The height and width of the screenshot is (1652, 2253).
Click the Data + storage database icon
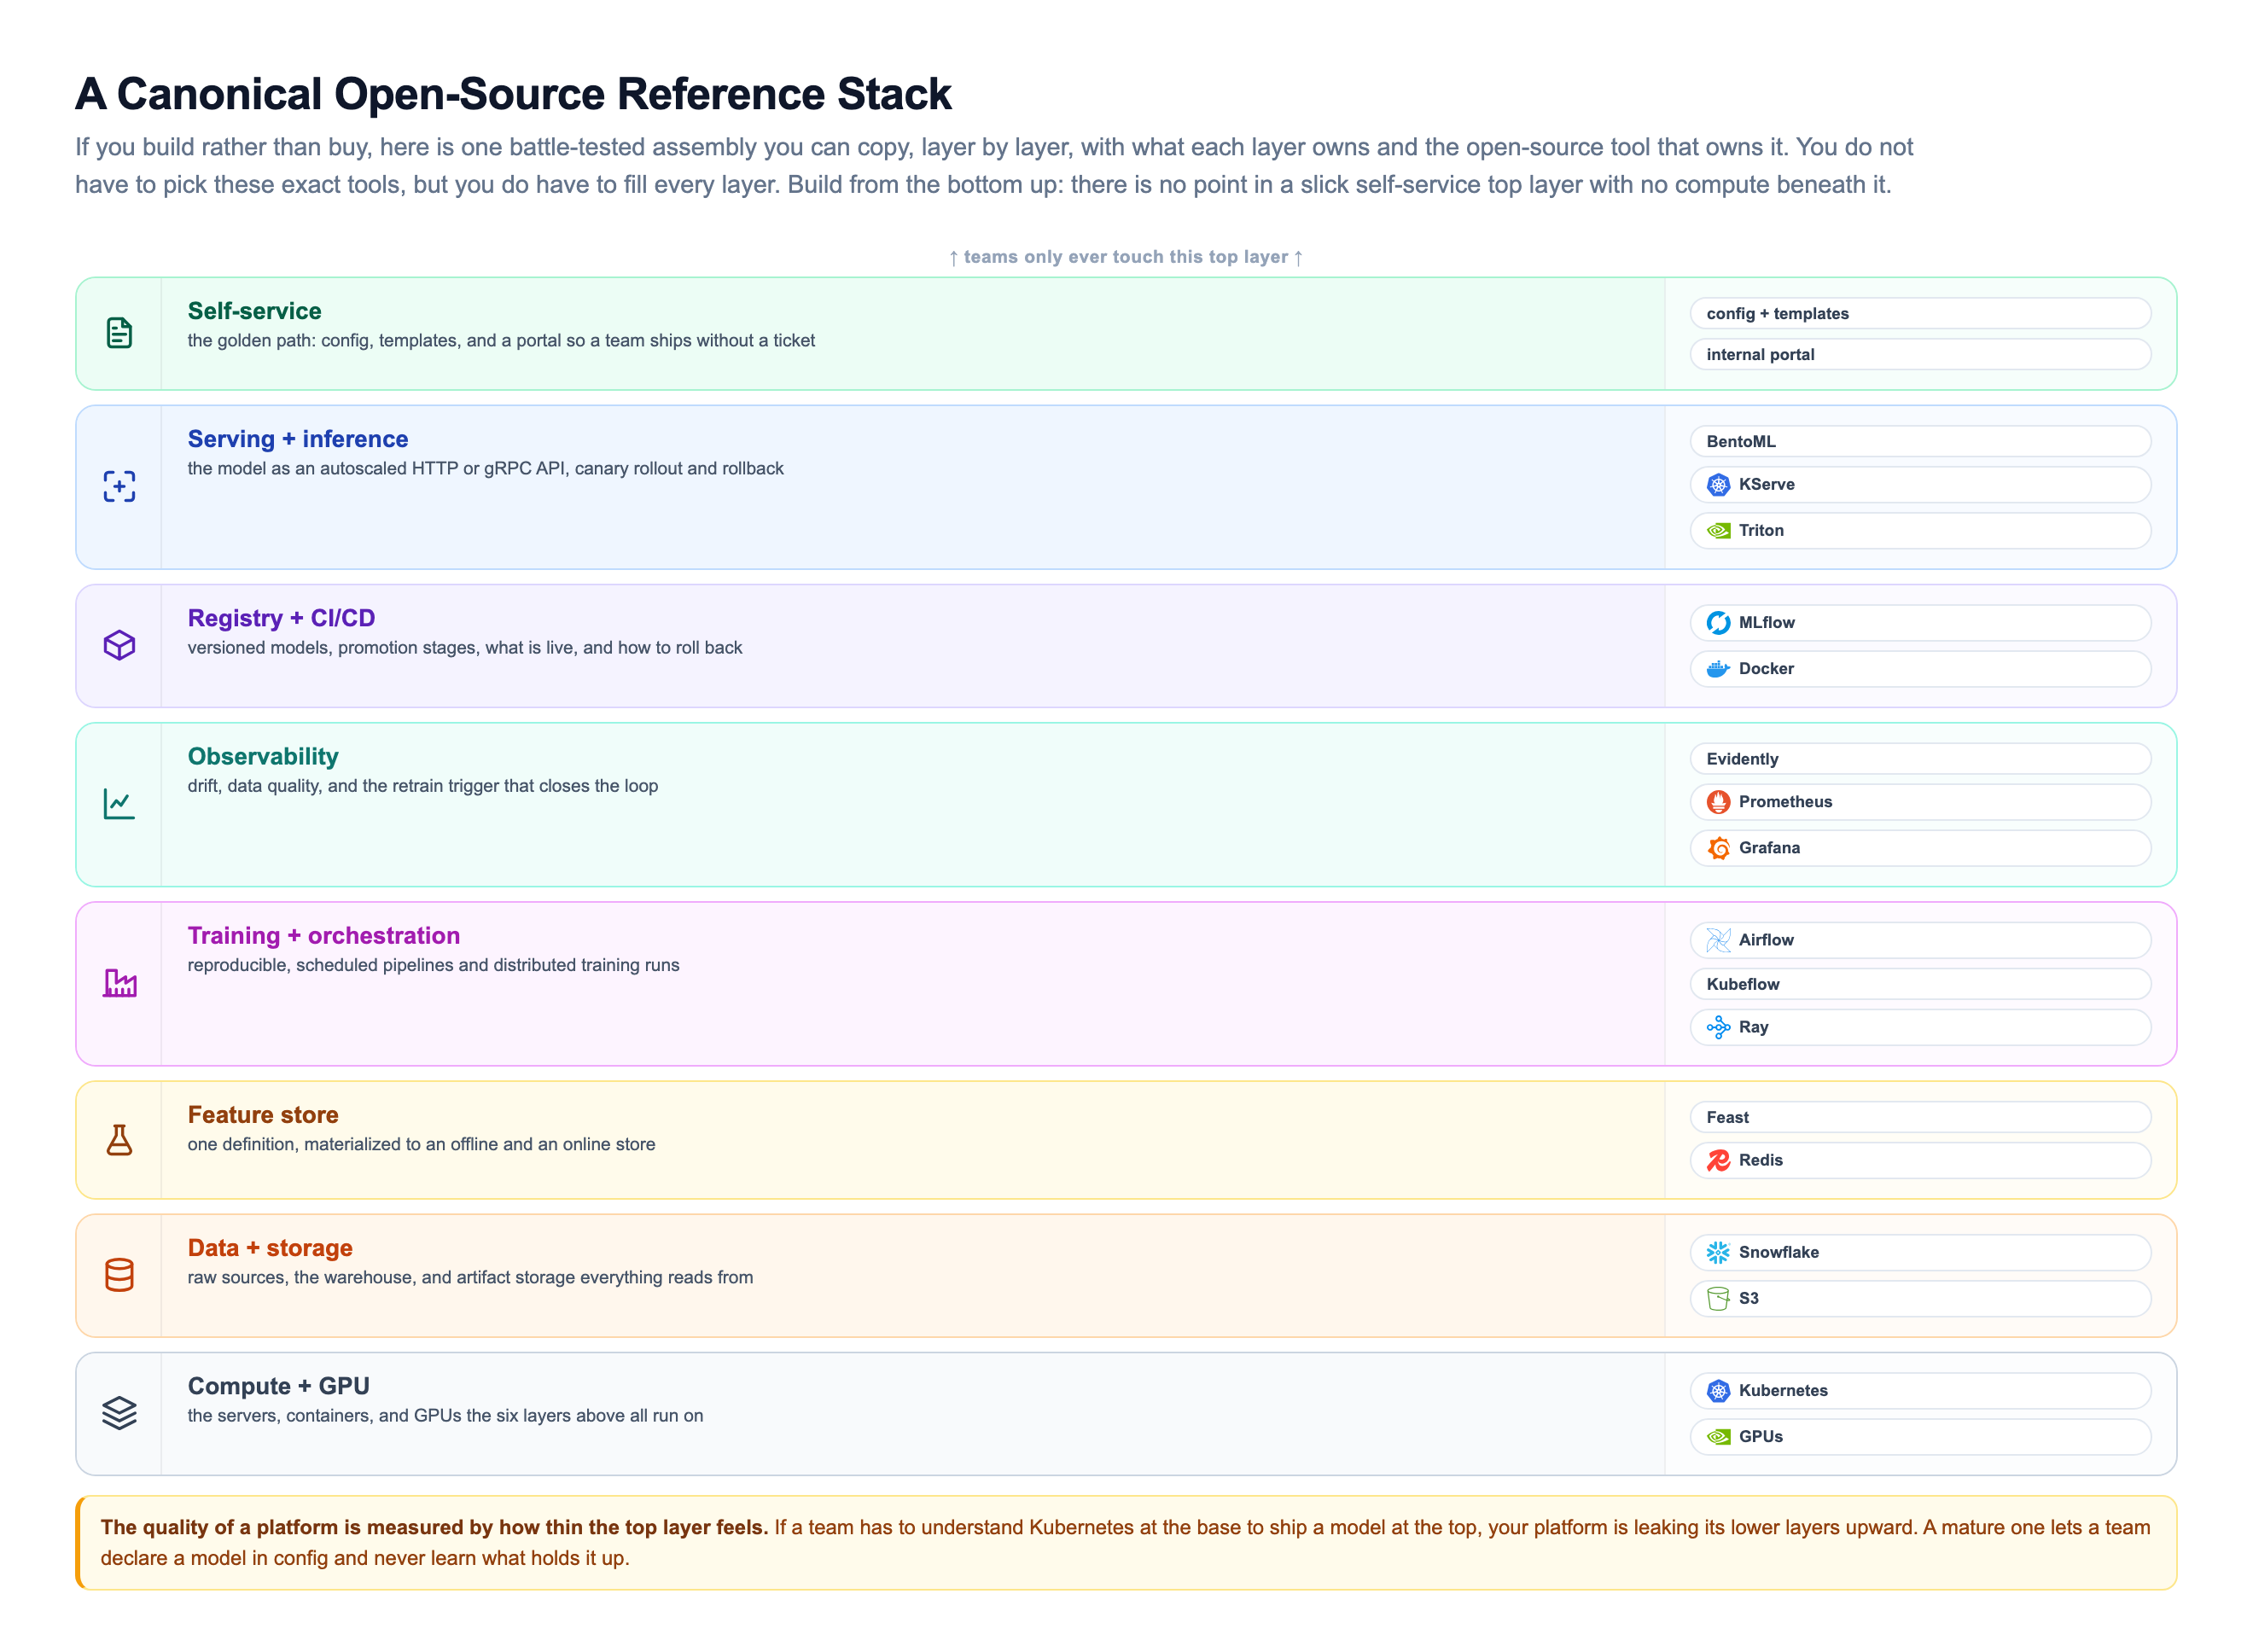[119, 1275]
